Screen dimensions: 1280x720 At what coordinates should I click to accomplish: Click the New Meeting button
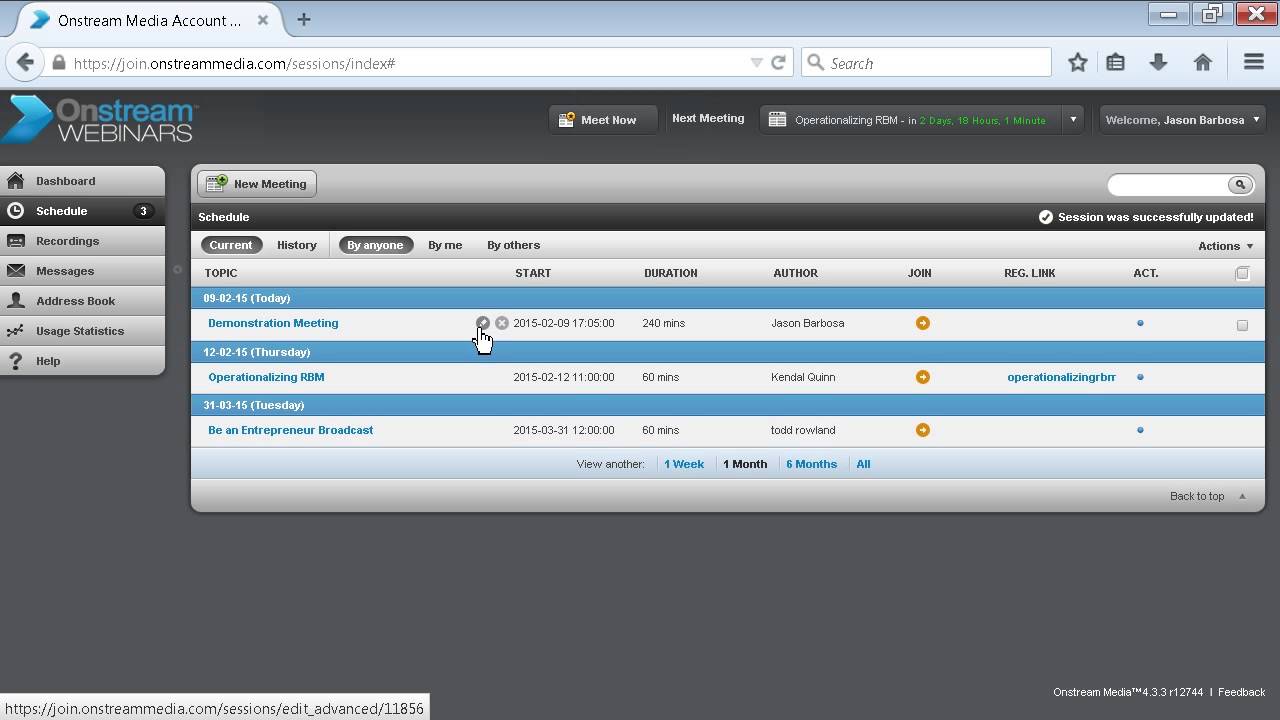[x=257, y=184]
